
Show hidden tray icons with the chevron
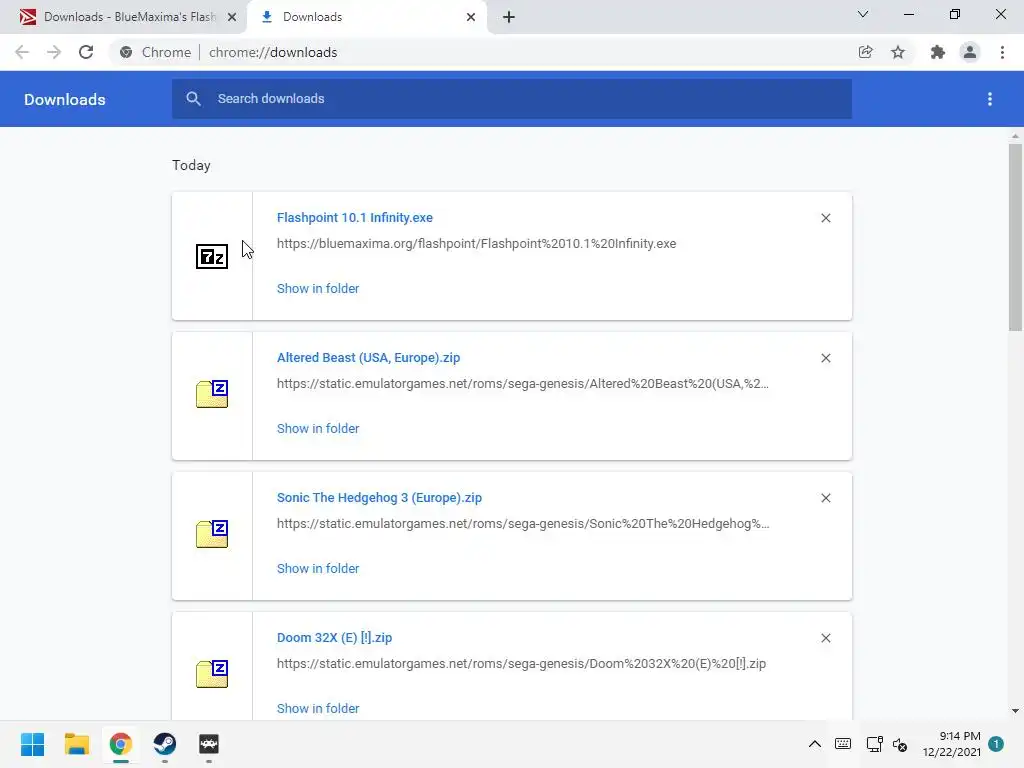tap(815, 744)
